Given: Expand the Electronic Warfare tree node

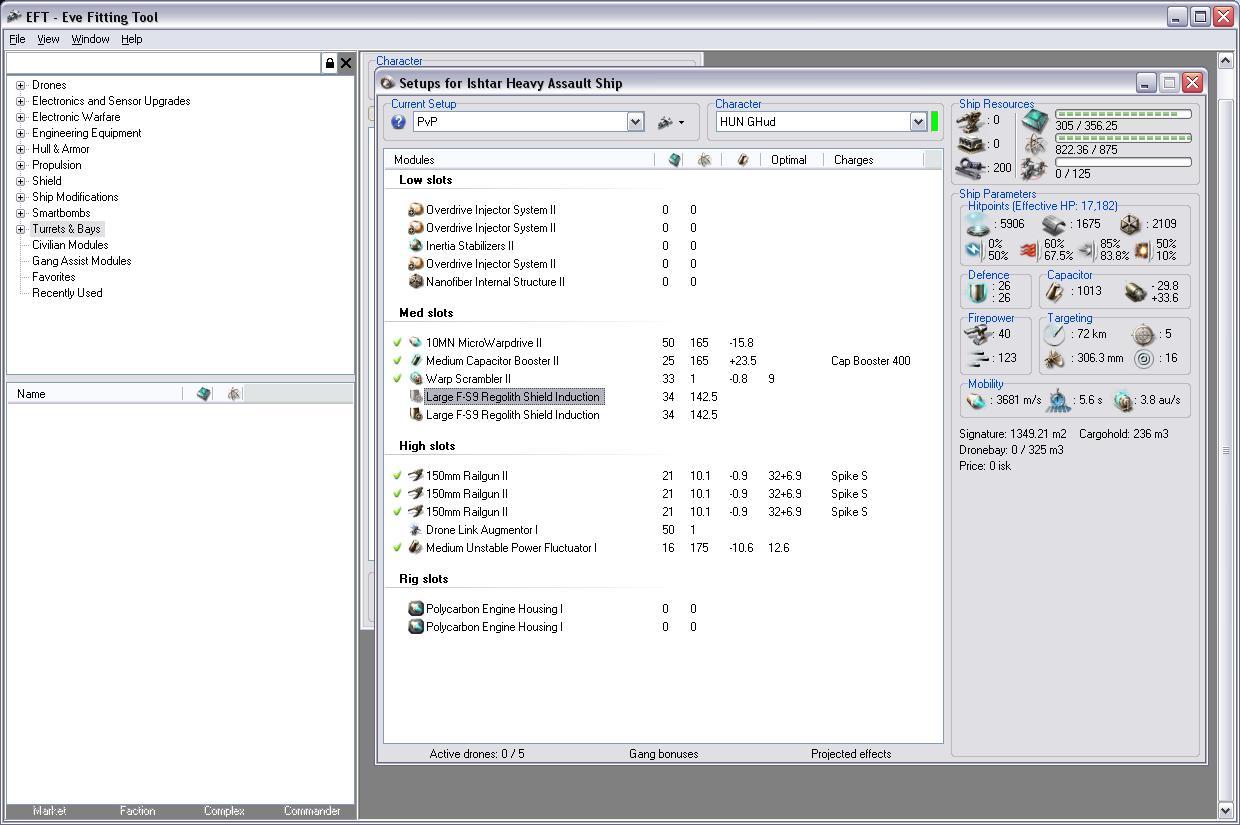Looking at the screenshot, I should 20,117.
